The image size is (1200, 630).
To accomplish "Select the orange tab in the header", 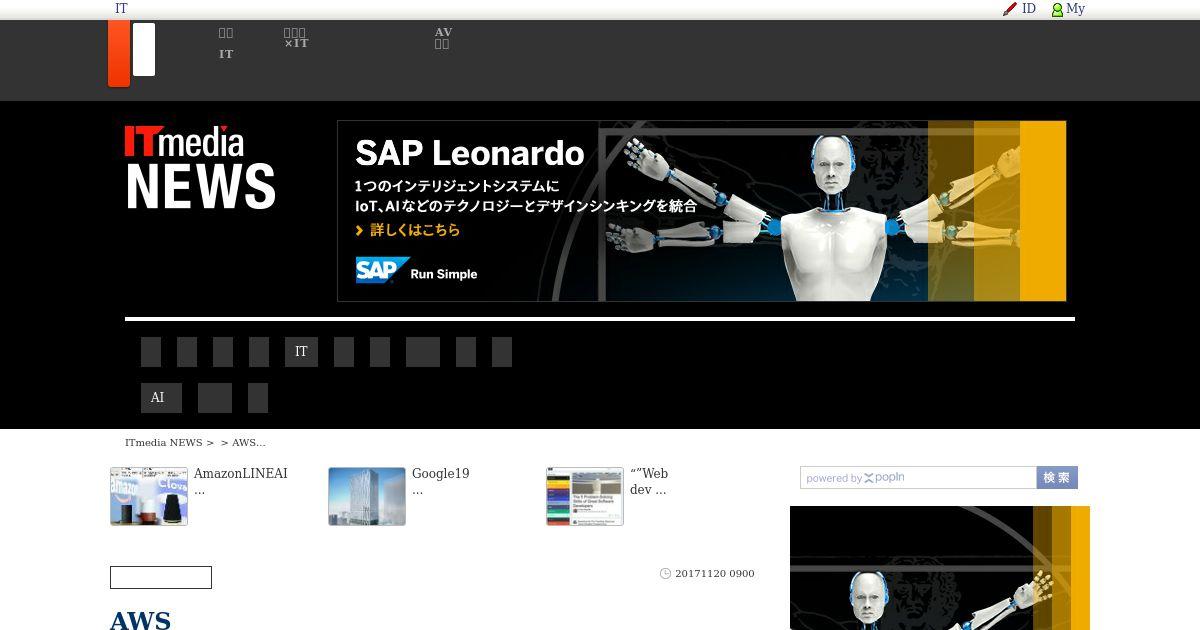I will click(x=119, y=53).
